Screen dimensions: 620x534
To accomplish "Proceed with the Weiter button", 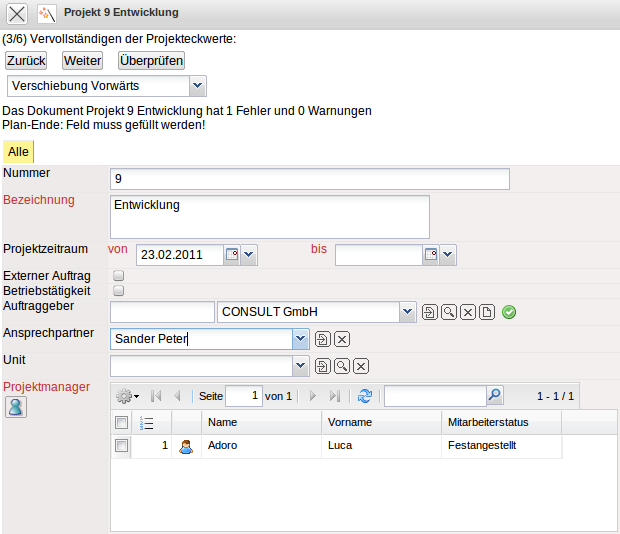I will (x=83, y=60).
